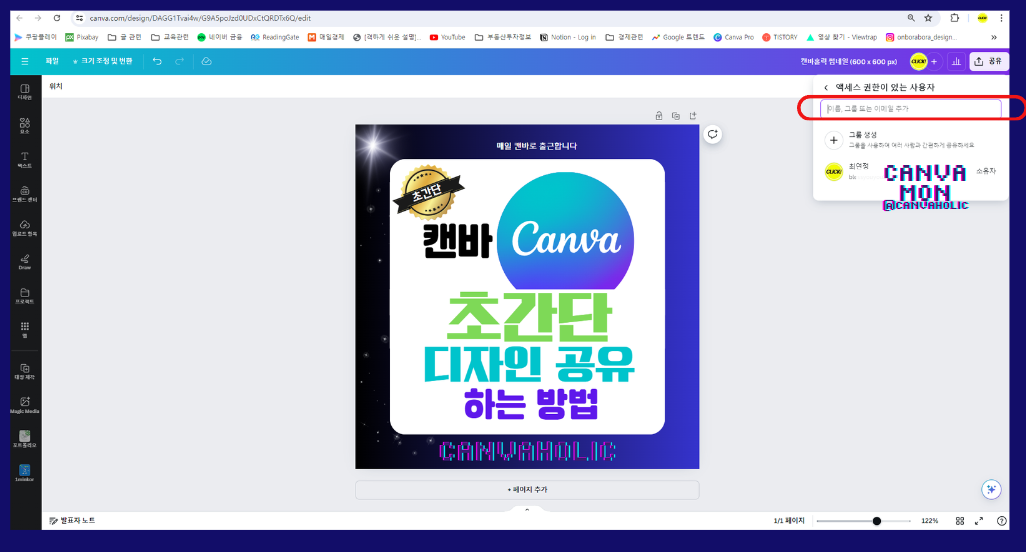Open the 파일 menu
Screen dimensions: 1026x552
click(x=52, y=61)
